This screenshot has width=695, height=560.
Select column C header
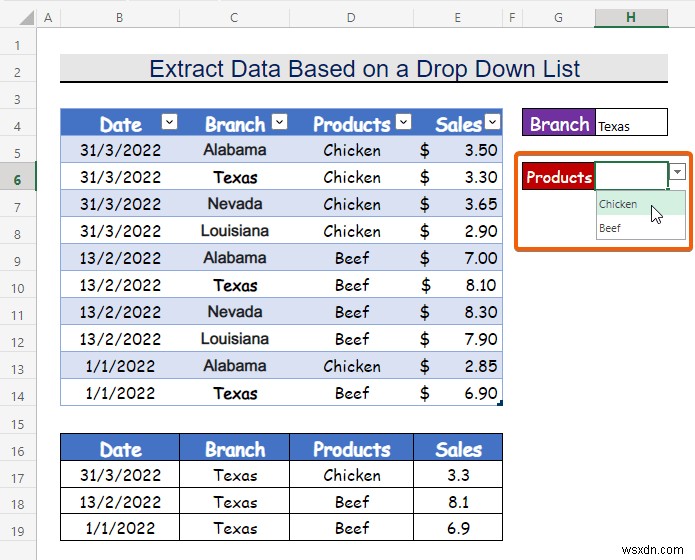tap(234, 18)
